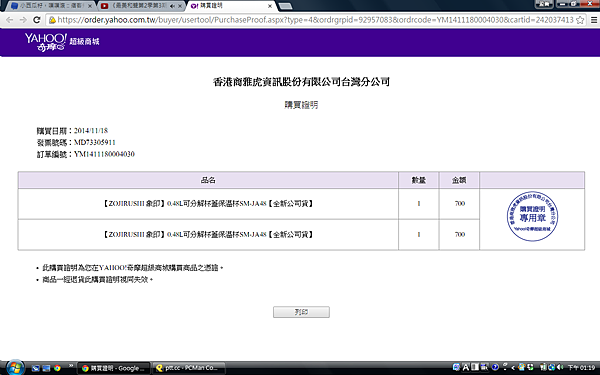
Task: Click the Chrome quick launch icon
Action: click(x=57, y=368)
